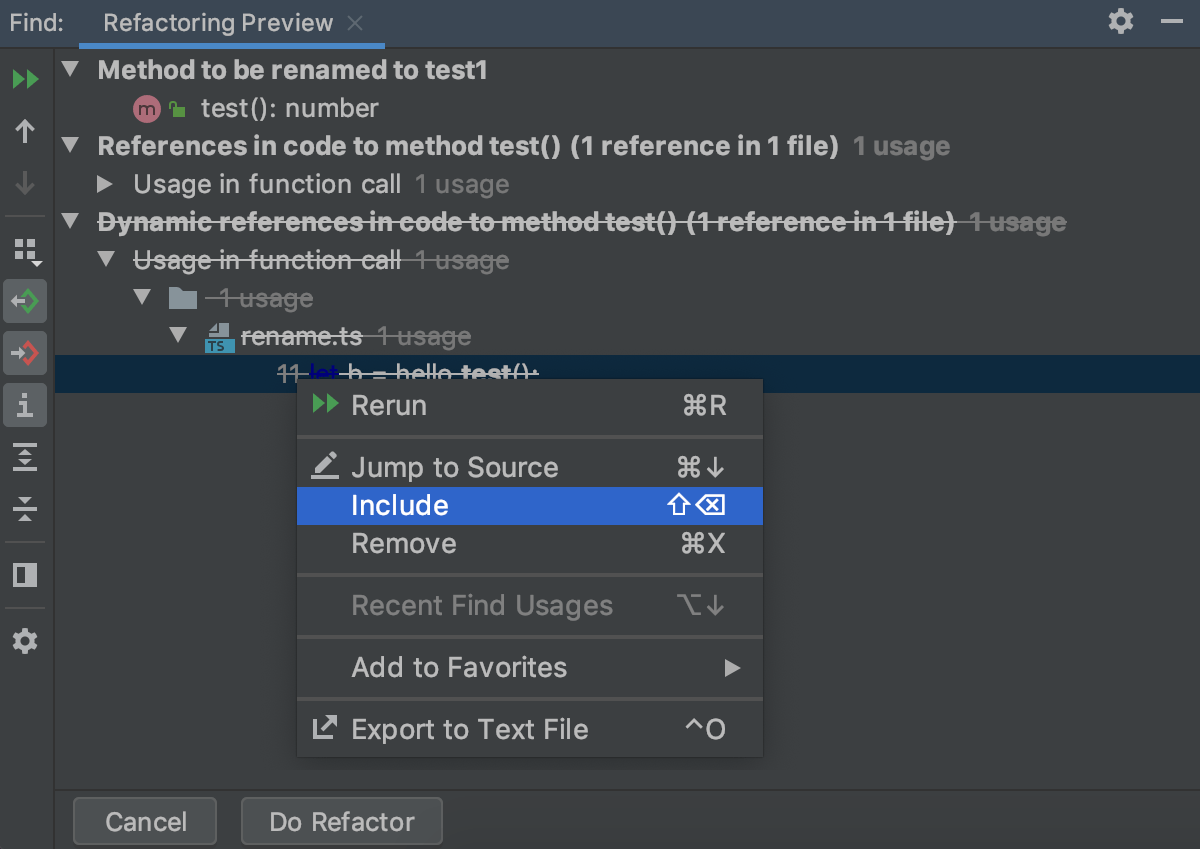The image size is (1200, 849).
Task: Click the green Rerun arrows in sidebar
Action: point(26,80)
